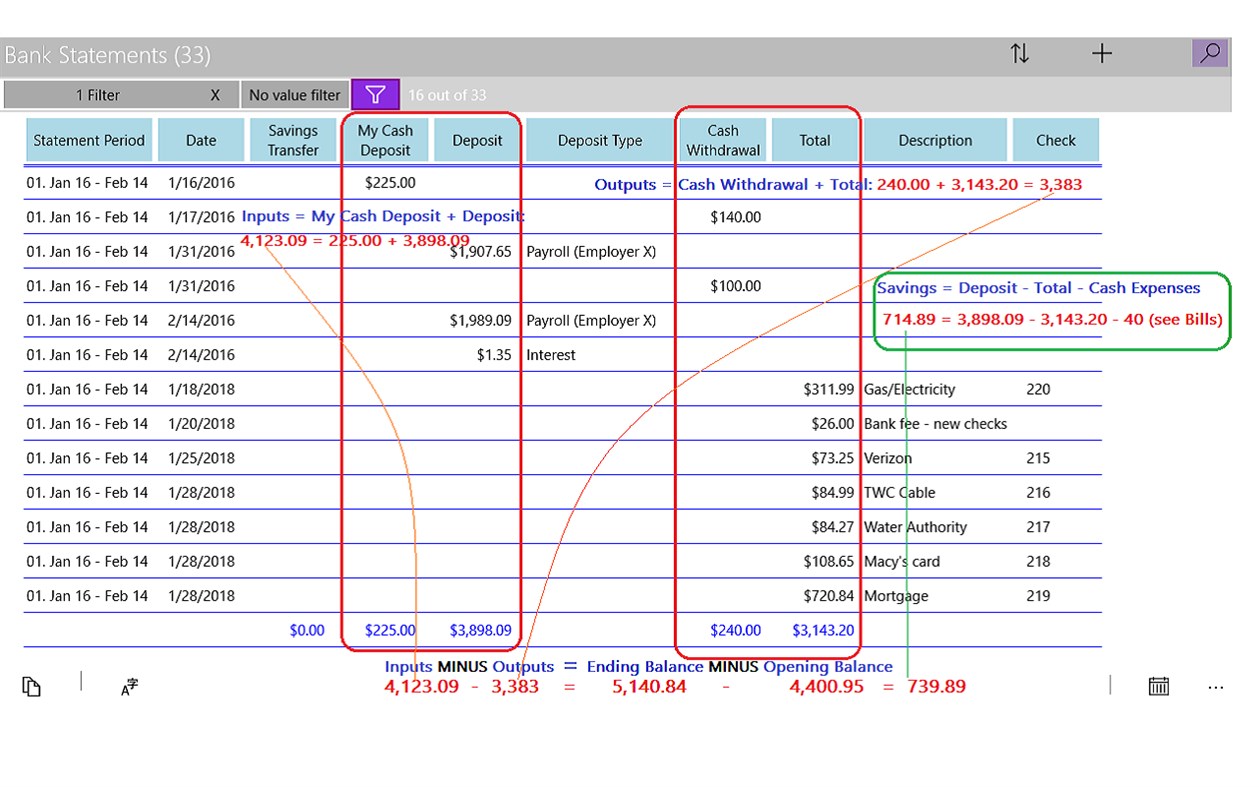Add a new bank statement entry
The height and width of the screenshot is (787, 1259).
[x=1101, y=54]
